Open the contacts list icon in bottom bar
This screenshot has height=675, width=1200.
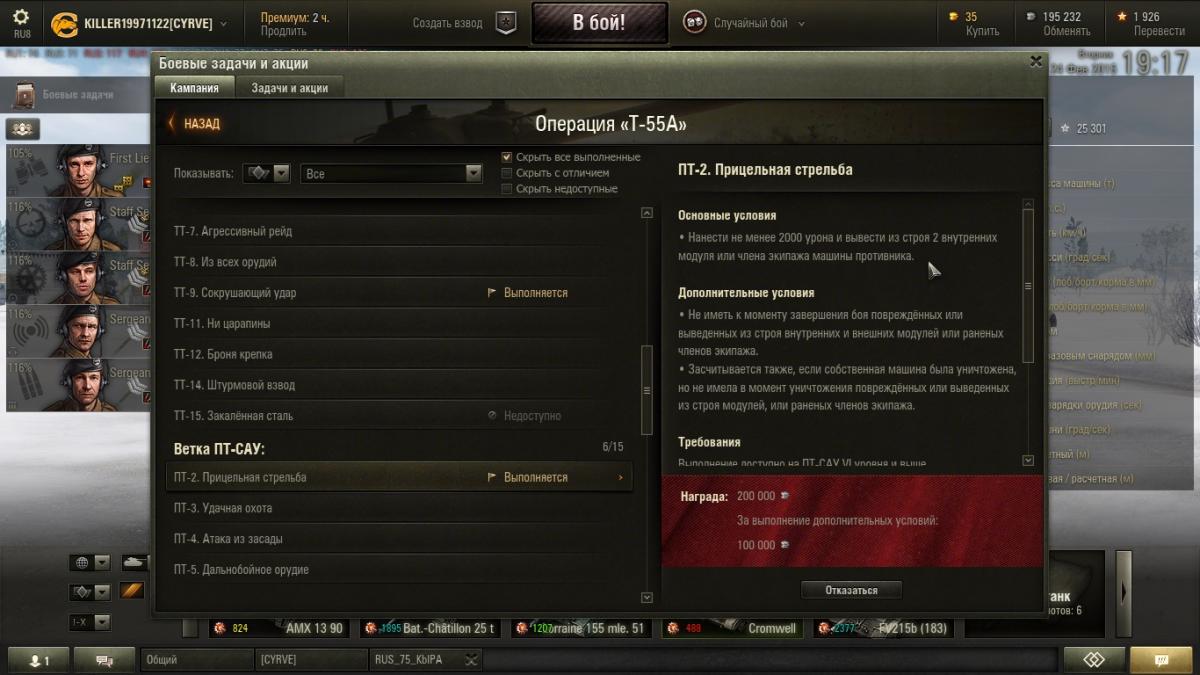click(x=40, y=660)
